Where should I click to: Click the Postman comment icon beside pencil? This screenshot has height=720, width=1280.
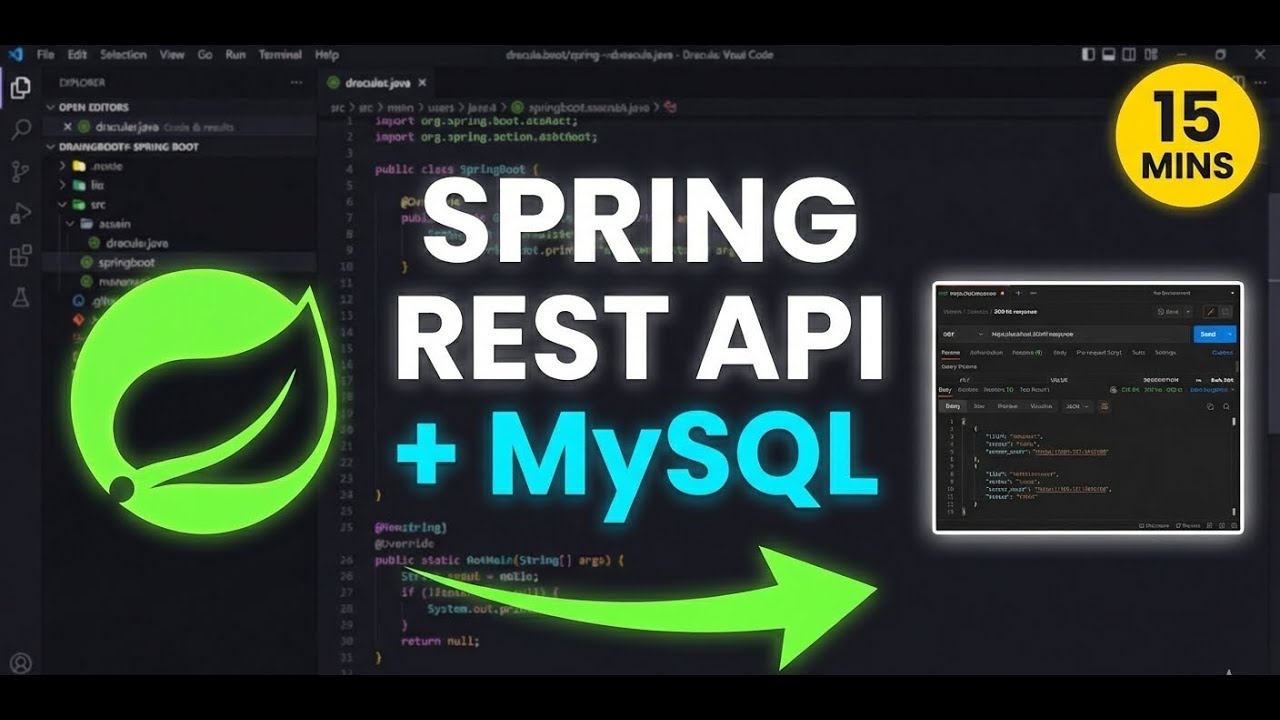[1226, 313]
